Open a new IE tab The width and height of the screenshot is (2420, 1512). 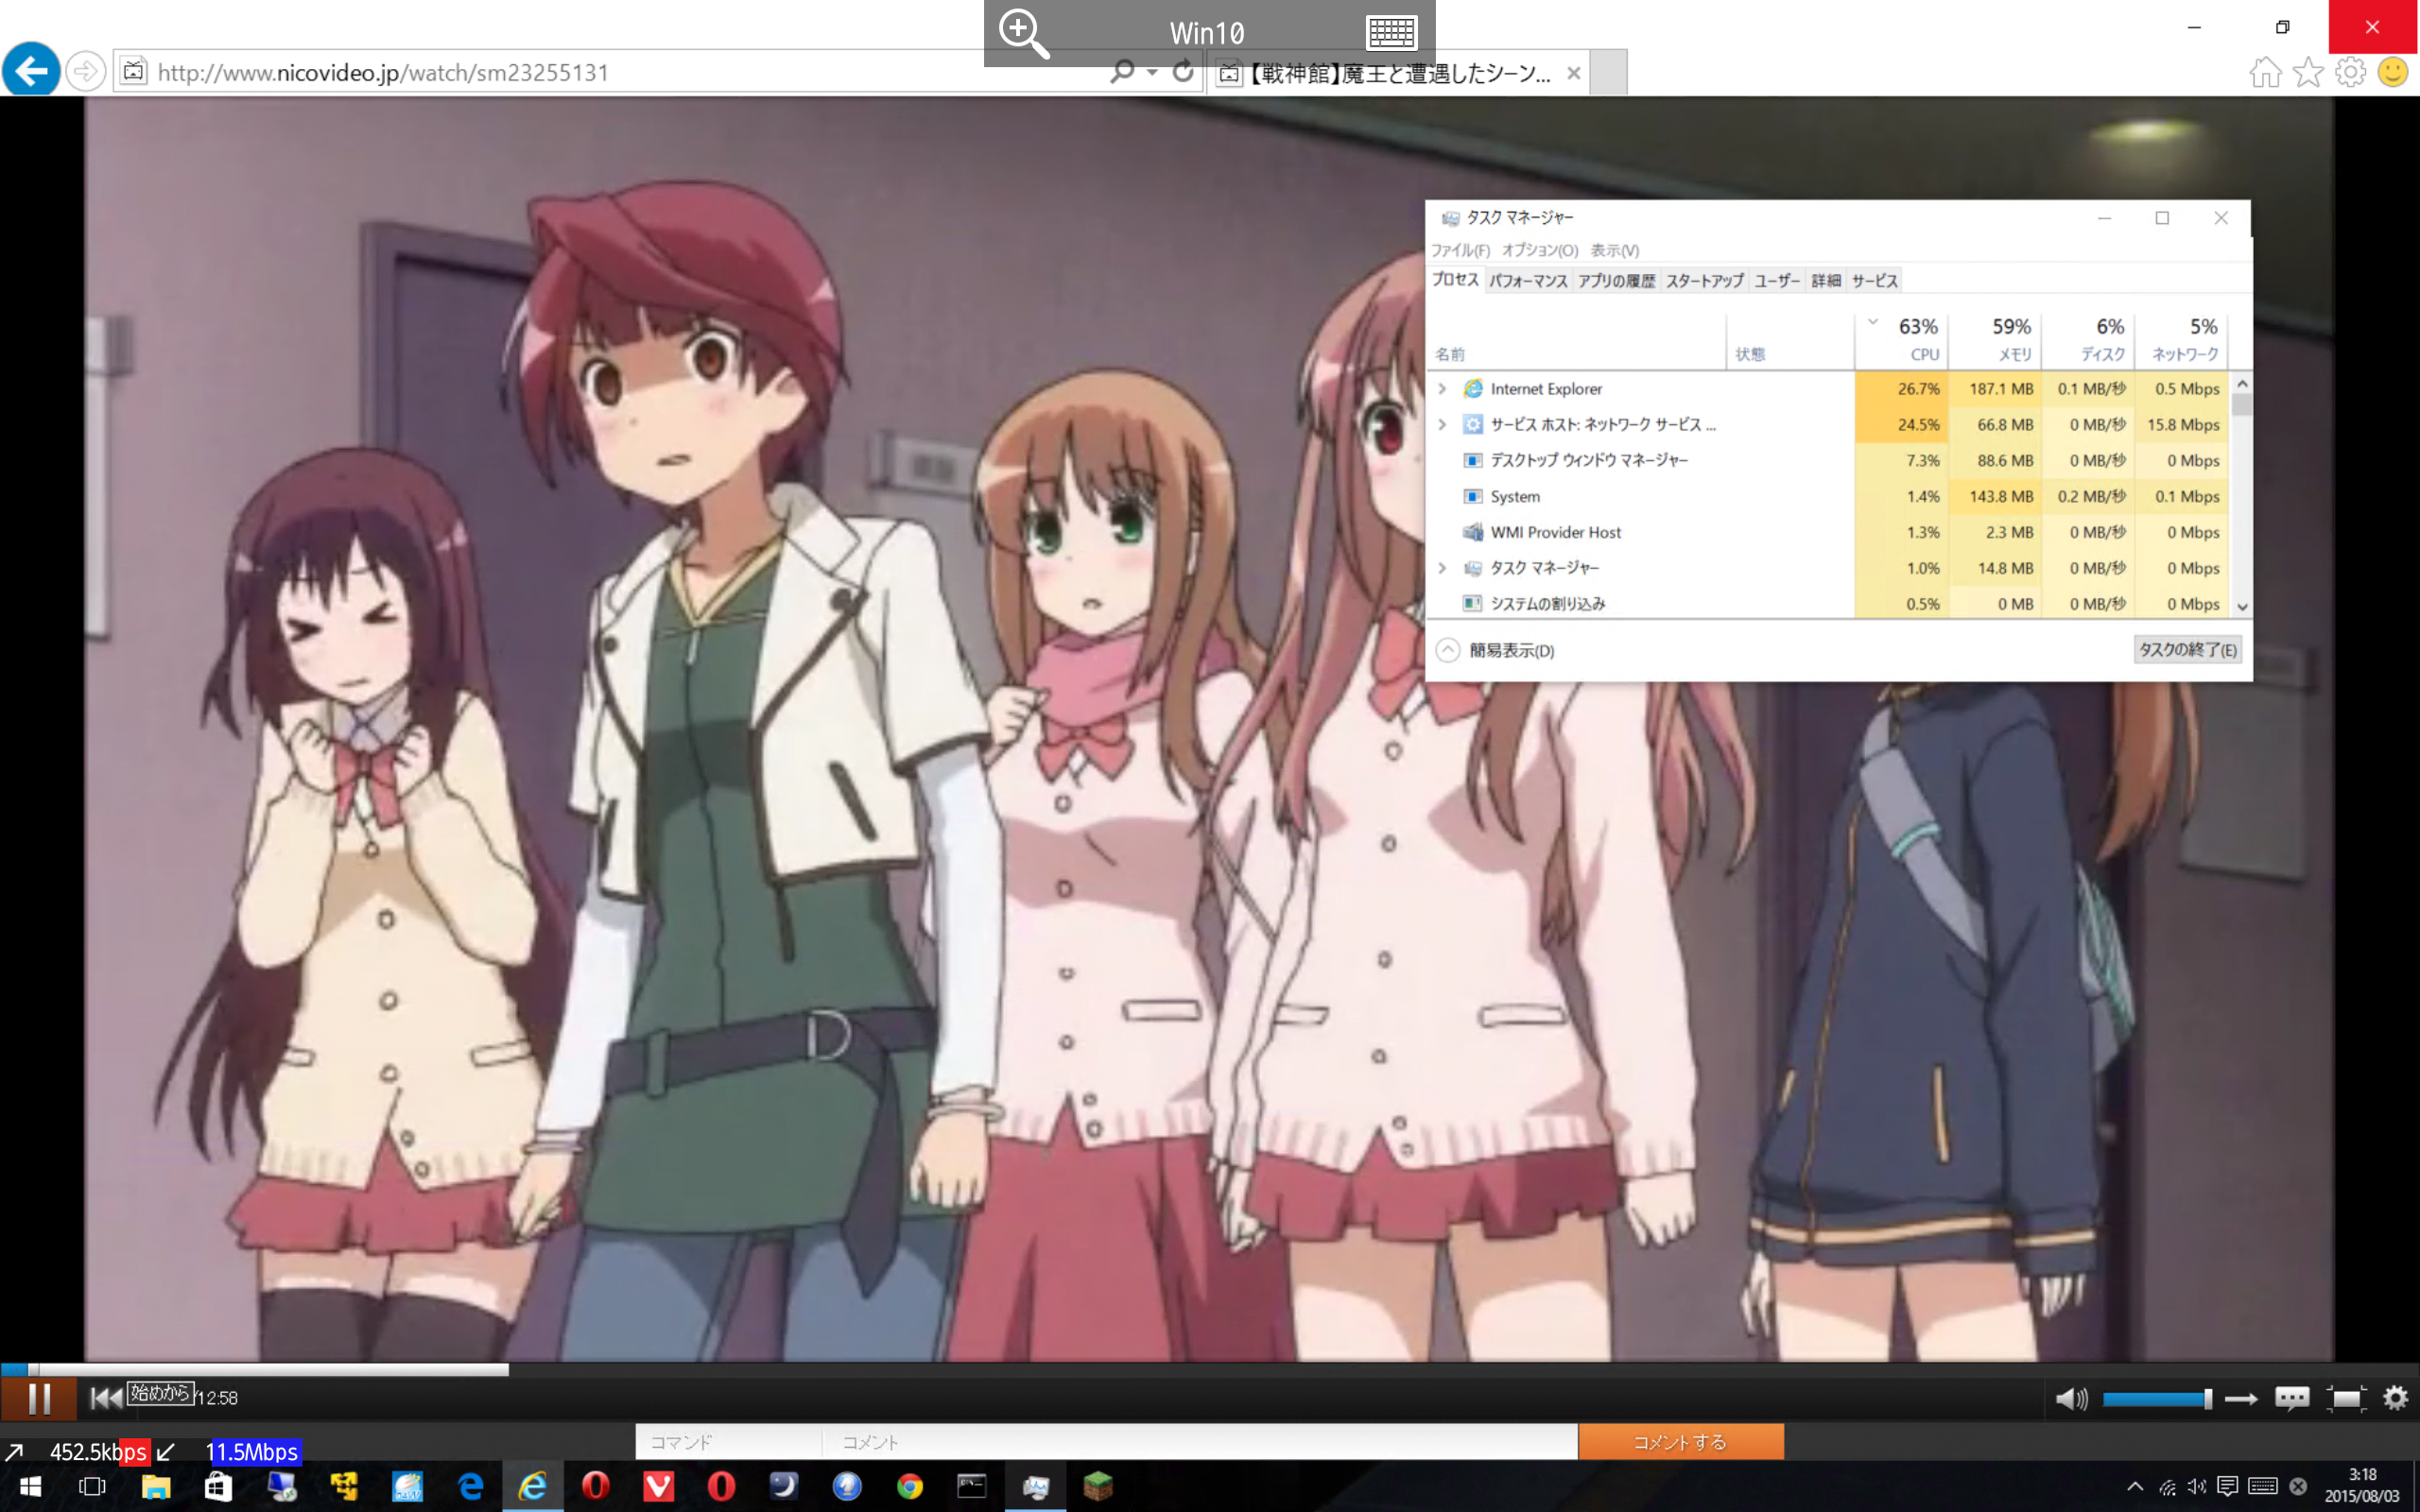coord(1607,73)
